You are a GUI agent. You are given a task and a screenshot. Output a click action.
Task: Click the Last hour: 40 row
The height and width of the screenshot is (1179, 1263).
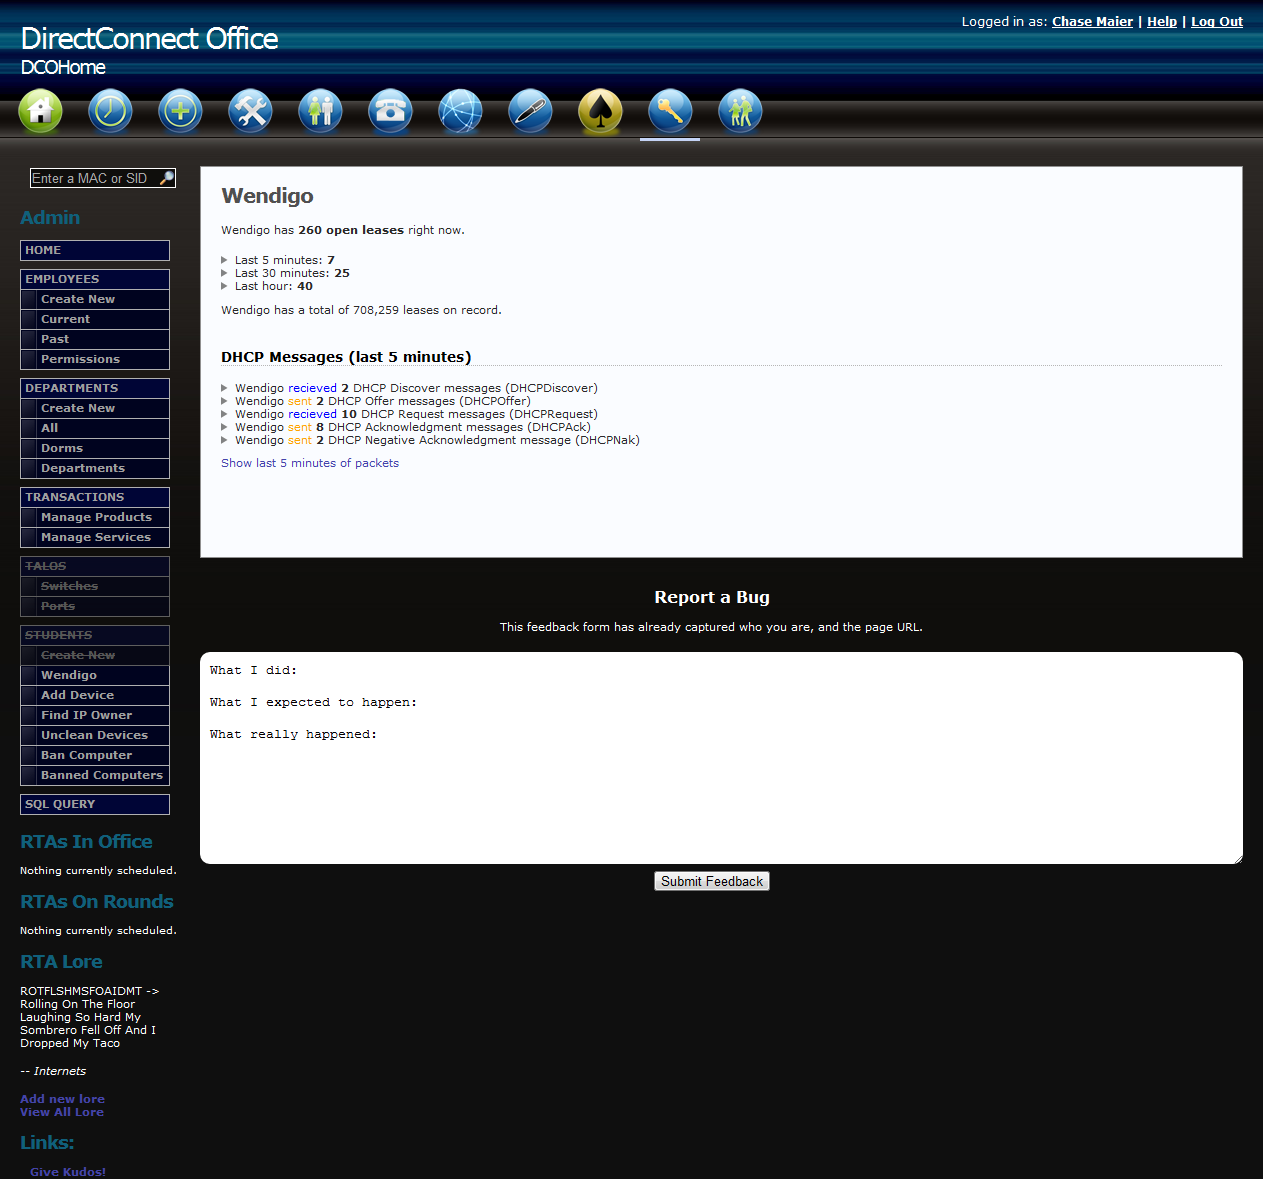274,286
